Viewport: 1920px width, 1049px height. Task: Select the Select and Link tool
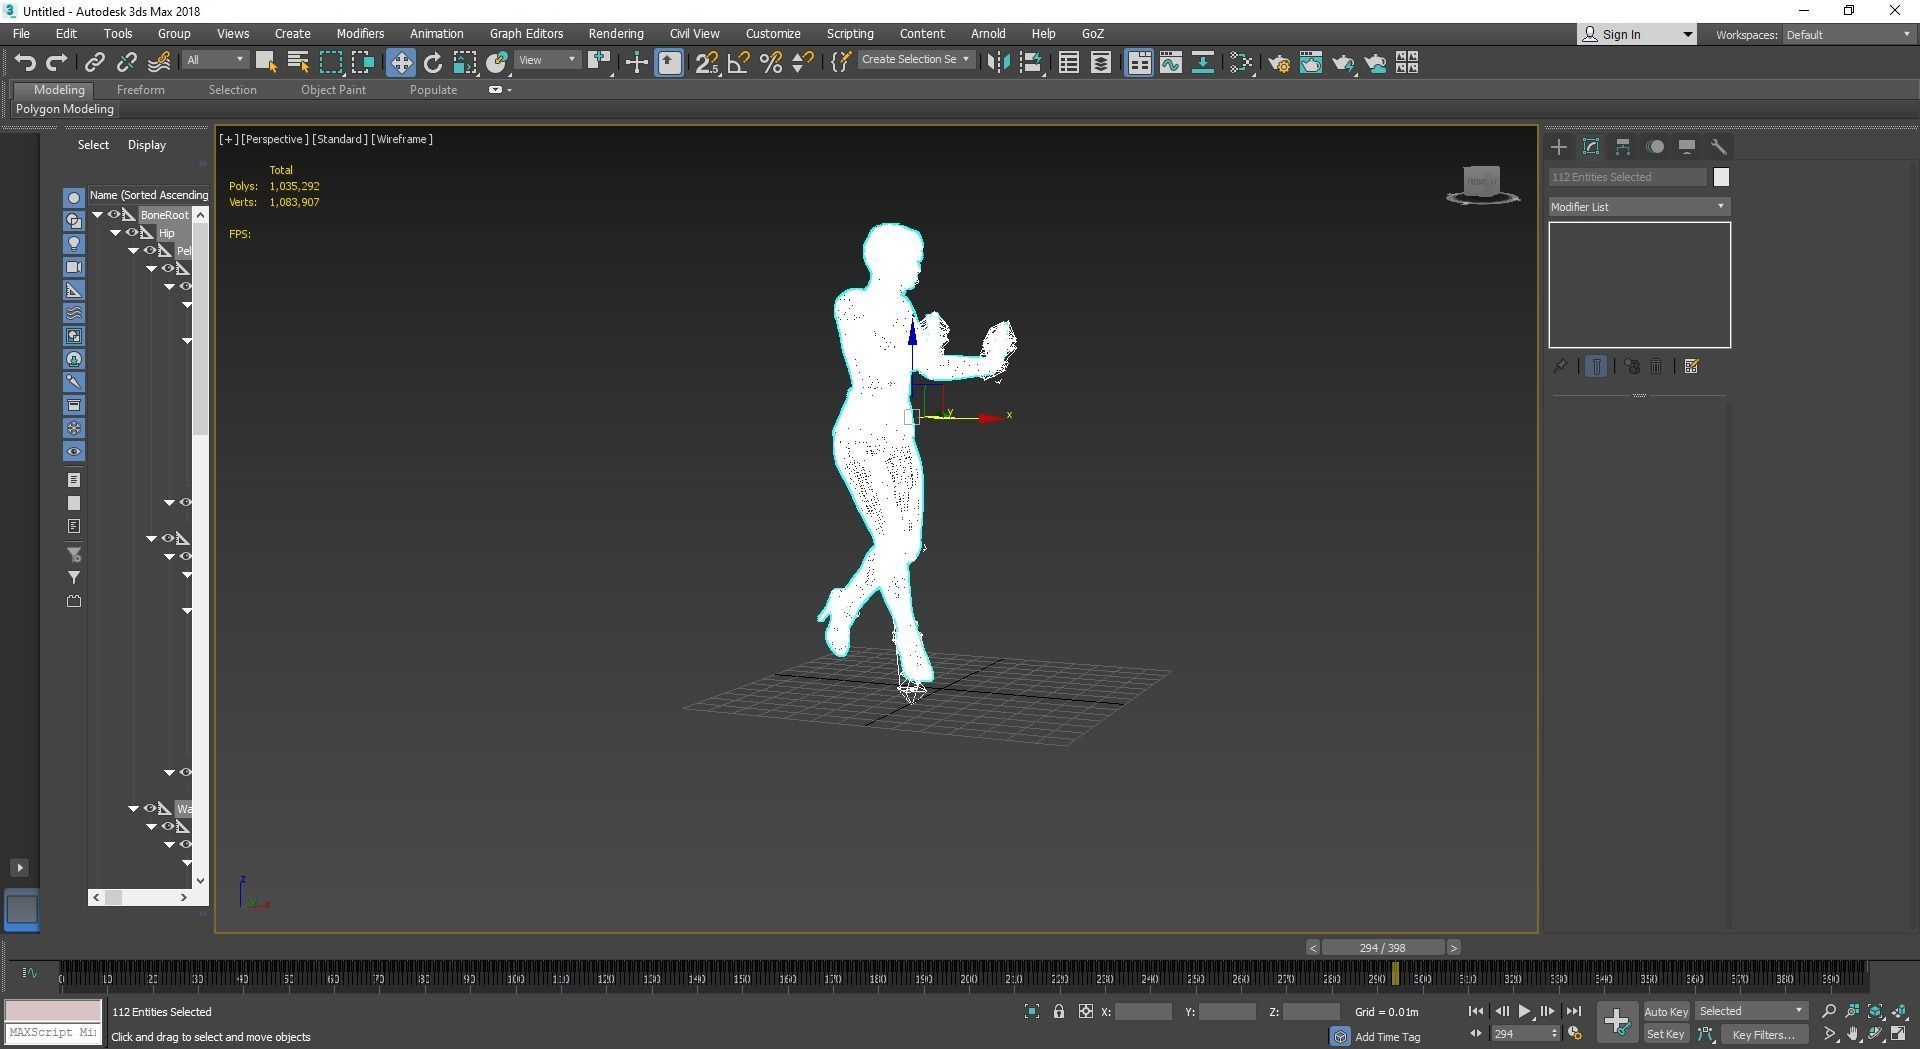pos(94,63)
